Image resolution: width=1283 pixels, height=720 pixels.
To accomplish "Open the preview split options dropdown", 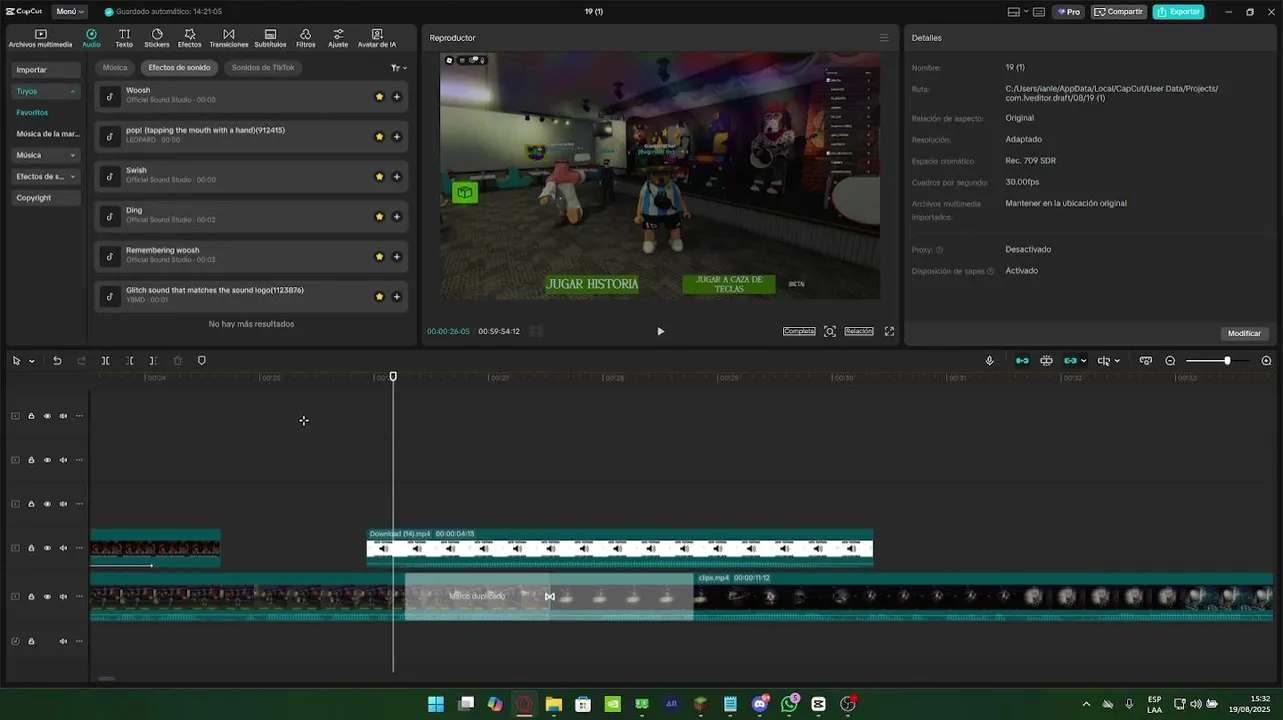I will [1117, 361].
